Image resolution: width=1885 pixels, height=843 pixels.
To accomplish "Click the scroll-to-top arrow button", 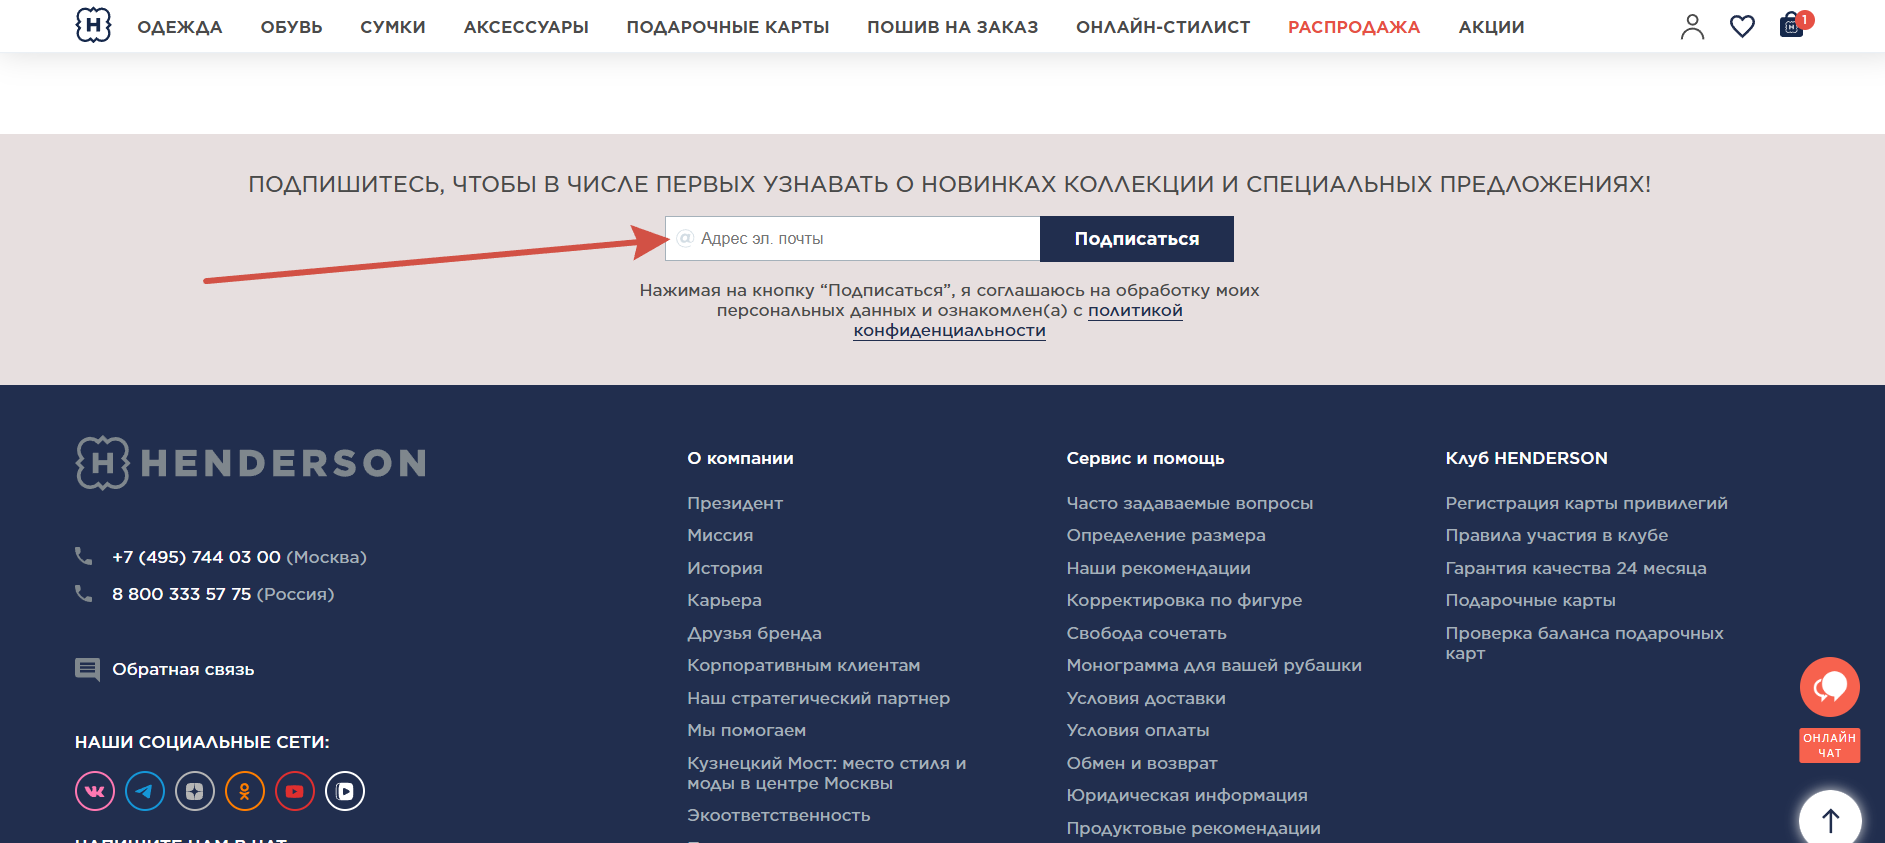I will (1830, 820).
